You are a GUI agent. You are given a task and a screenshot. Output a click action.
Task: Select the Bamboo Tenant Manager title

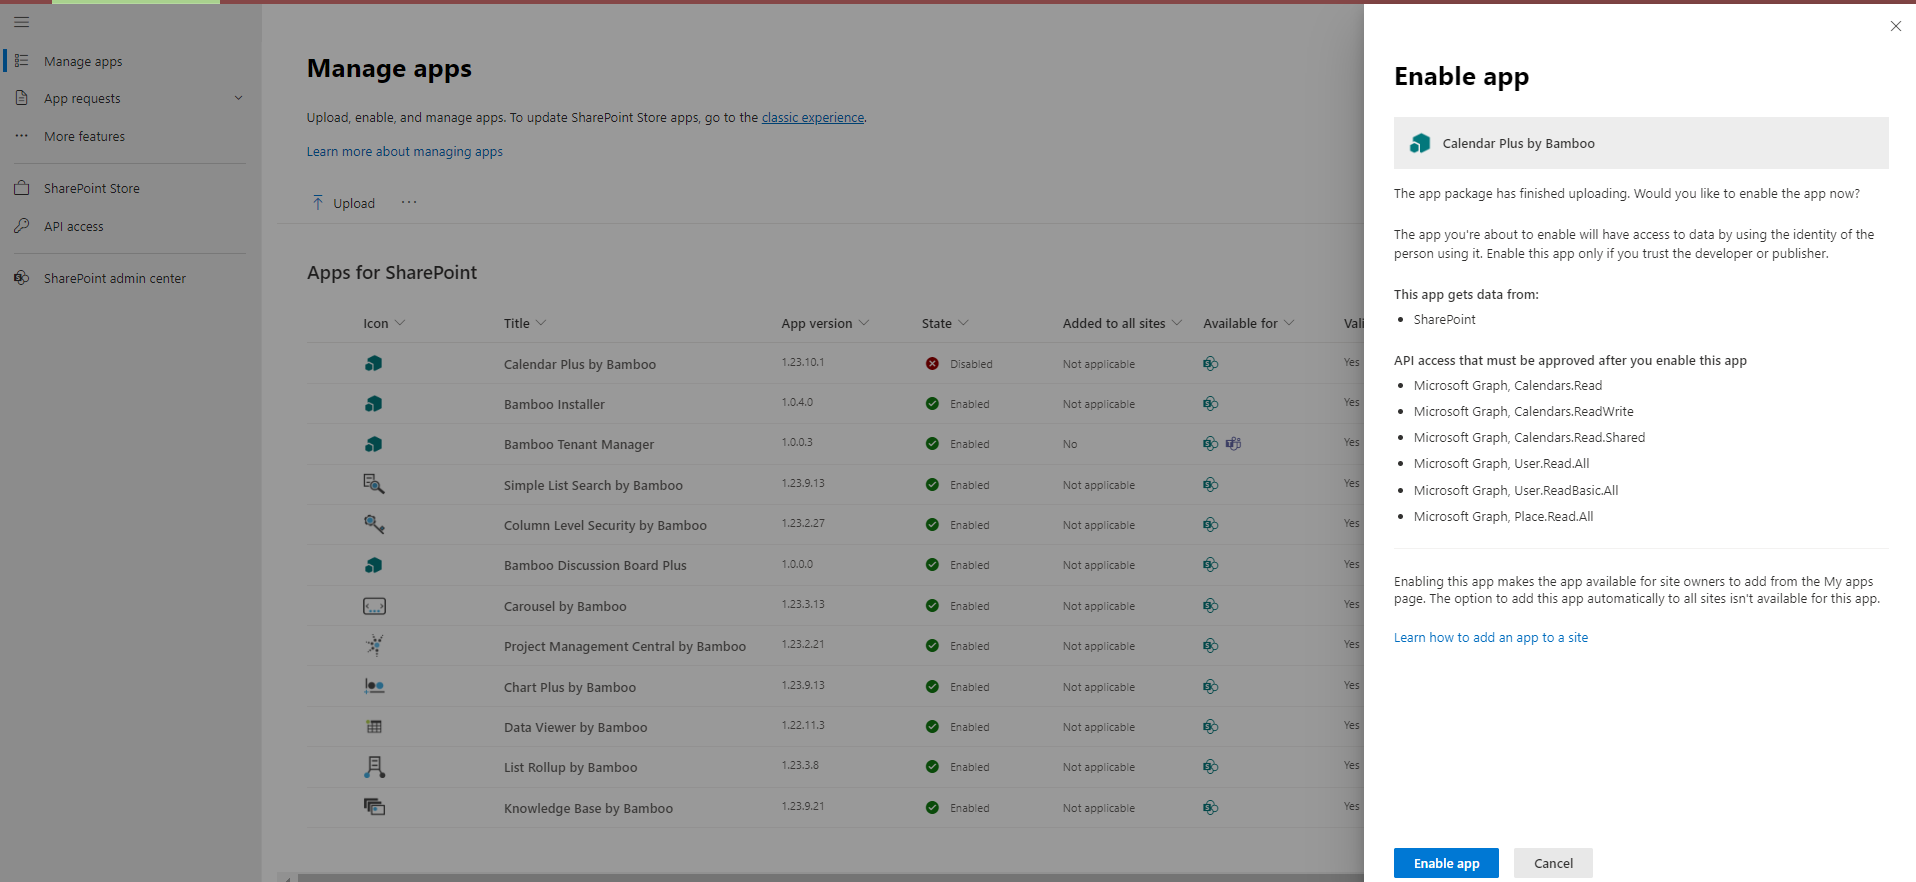tap(579, 444)
